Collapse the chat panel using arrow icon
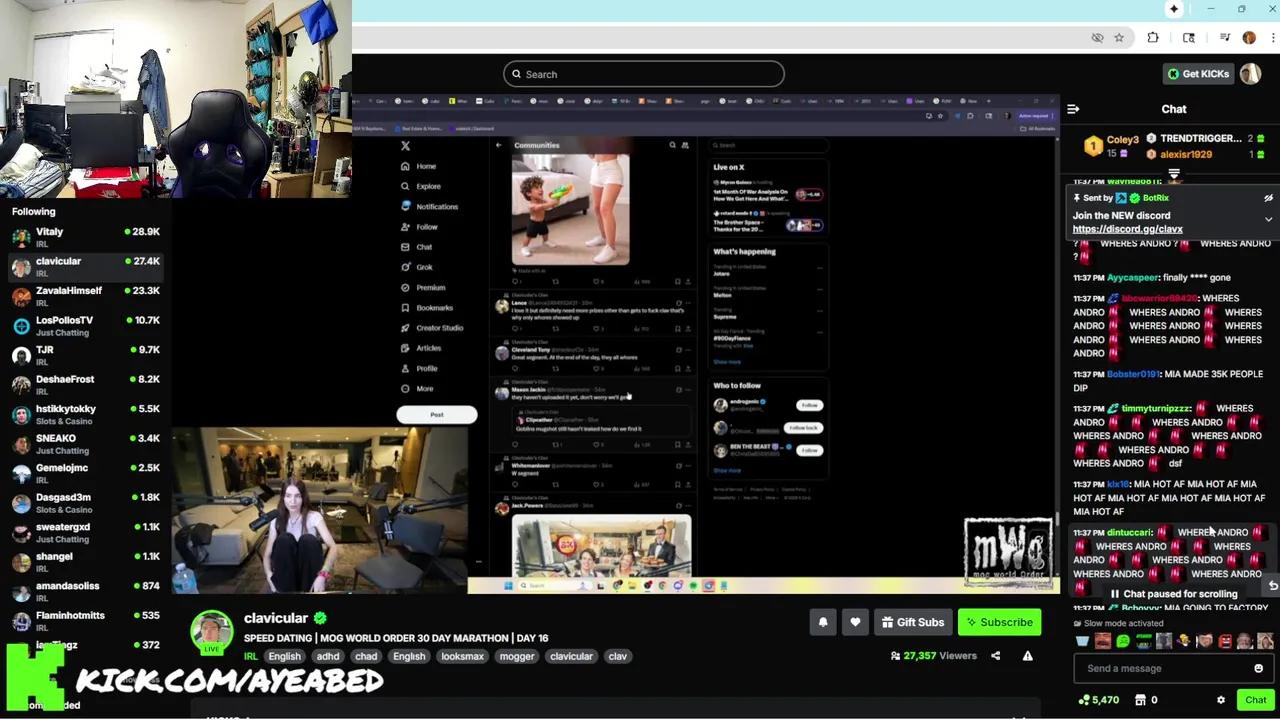 [1073, 109]
